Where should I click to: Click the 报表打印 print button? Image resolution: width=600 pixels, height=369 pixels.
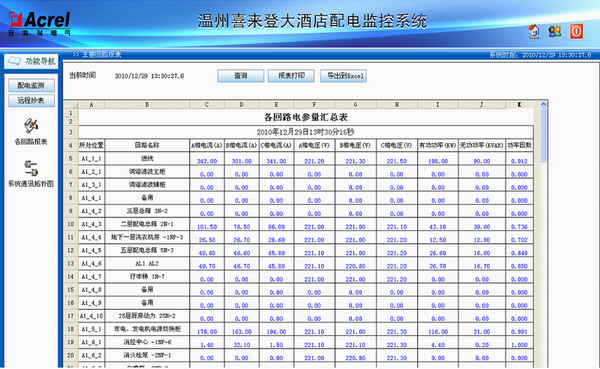(x=291, y=76)
